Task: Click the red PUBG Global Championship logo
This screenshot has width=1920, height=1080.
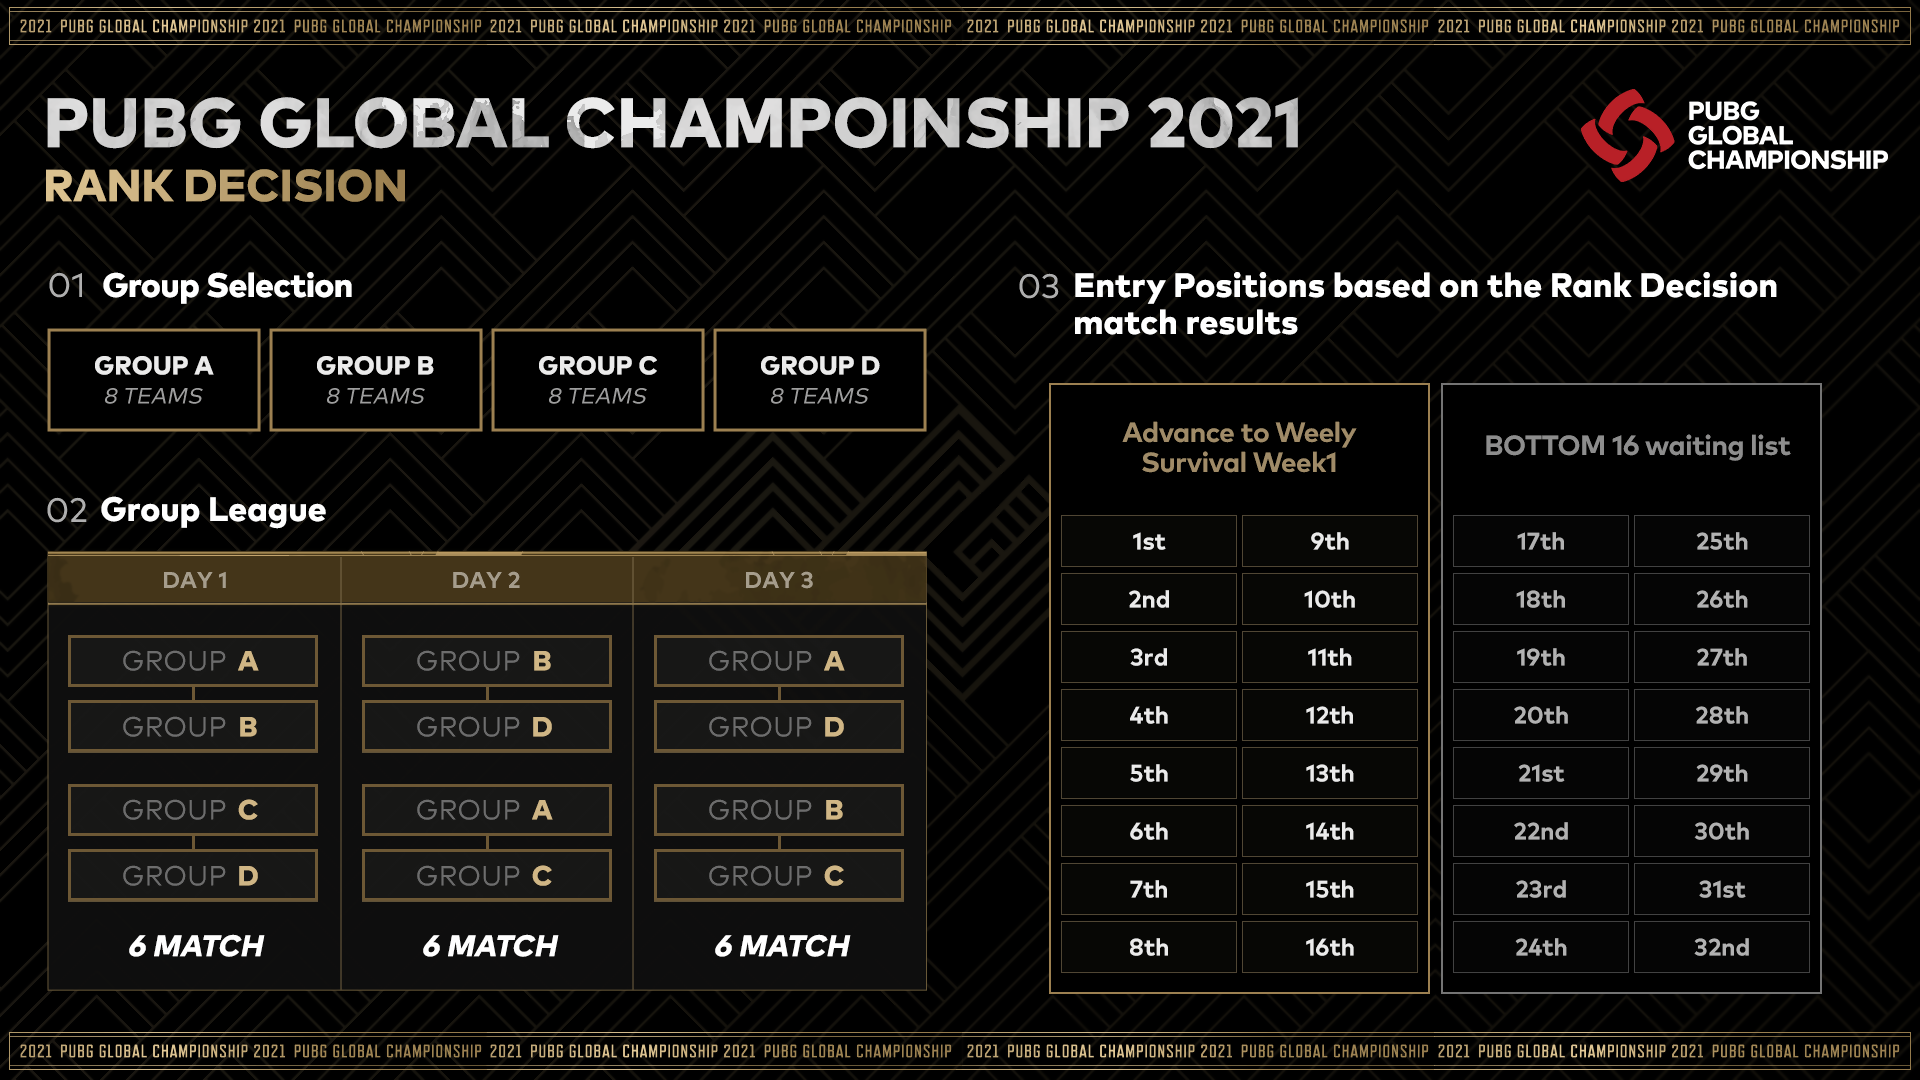Action: 1627,135
